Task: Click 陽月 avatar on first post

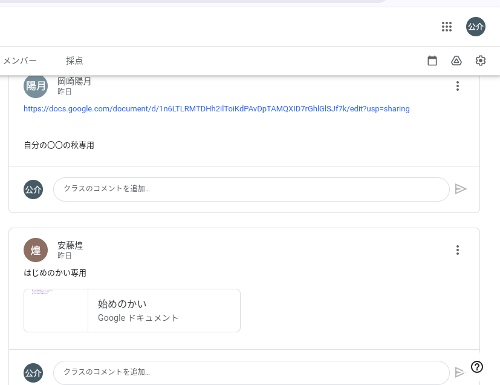Action: [36, 86]
